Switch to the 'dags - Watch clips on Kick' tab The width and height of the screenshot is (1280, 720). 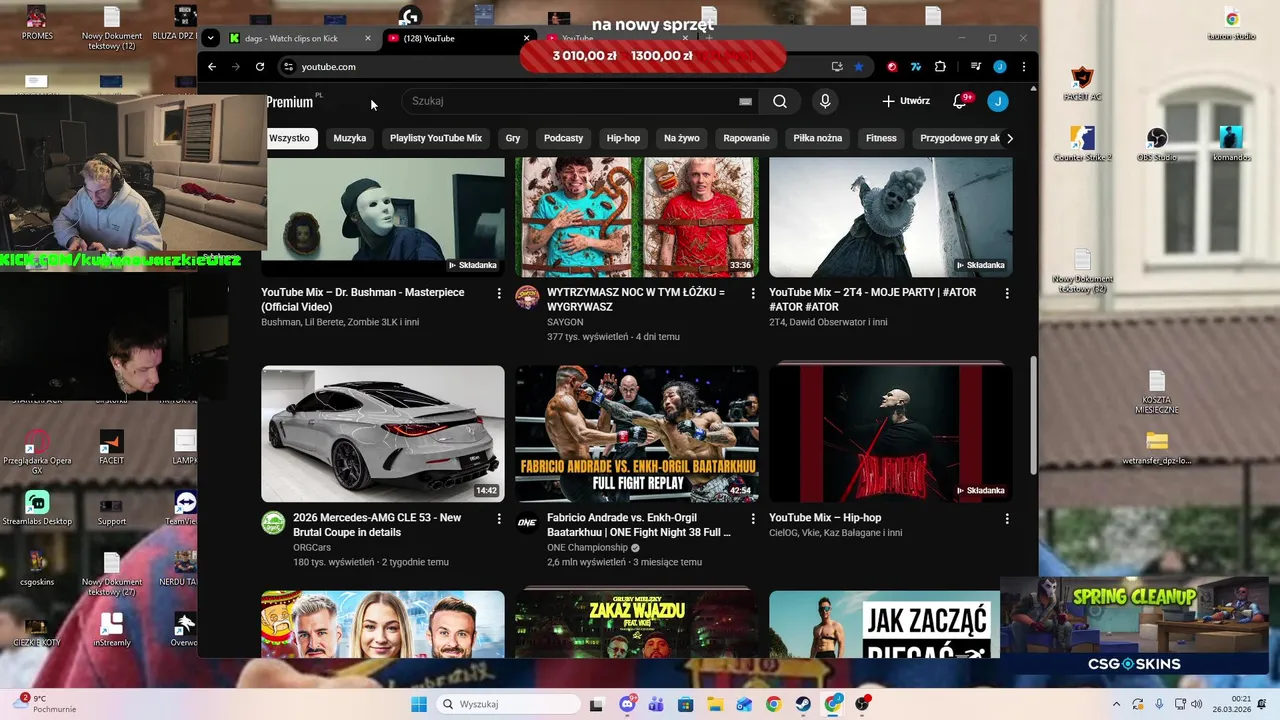pyautogui.click(x=299, y=38)
